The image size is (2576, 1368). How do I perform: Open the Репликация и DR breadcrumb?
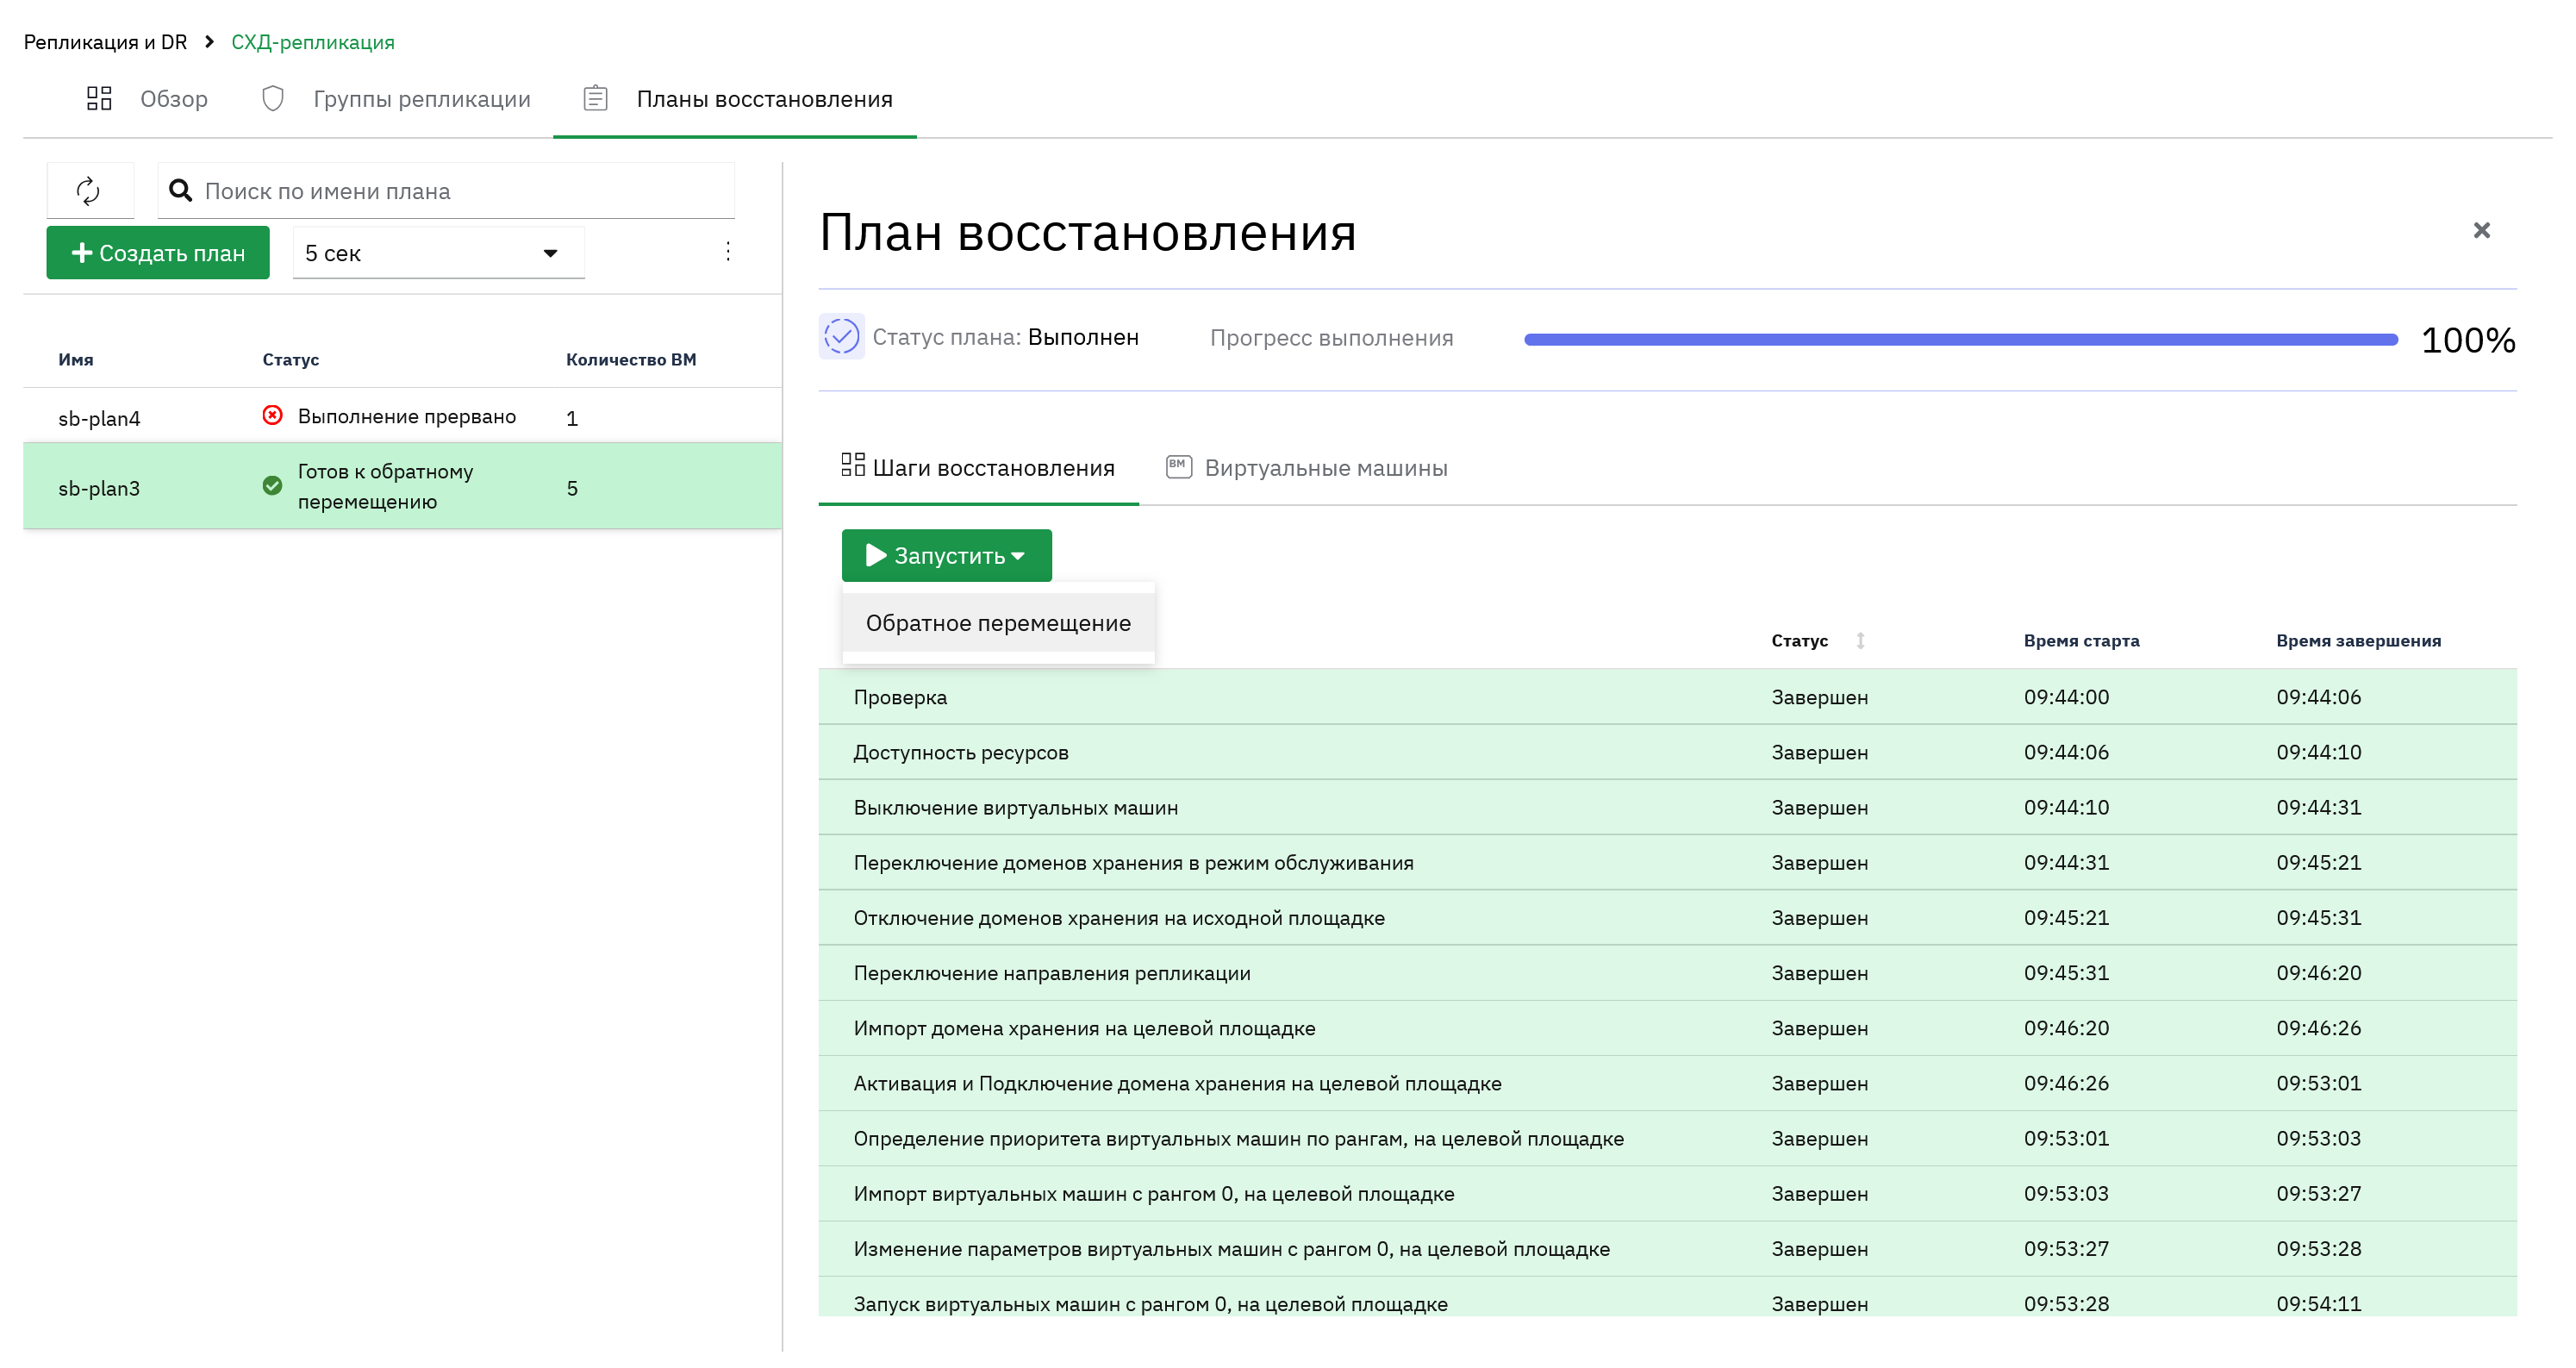[x=105, y=42]
